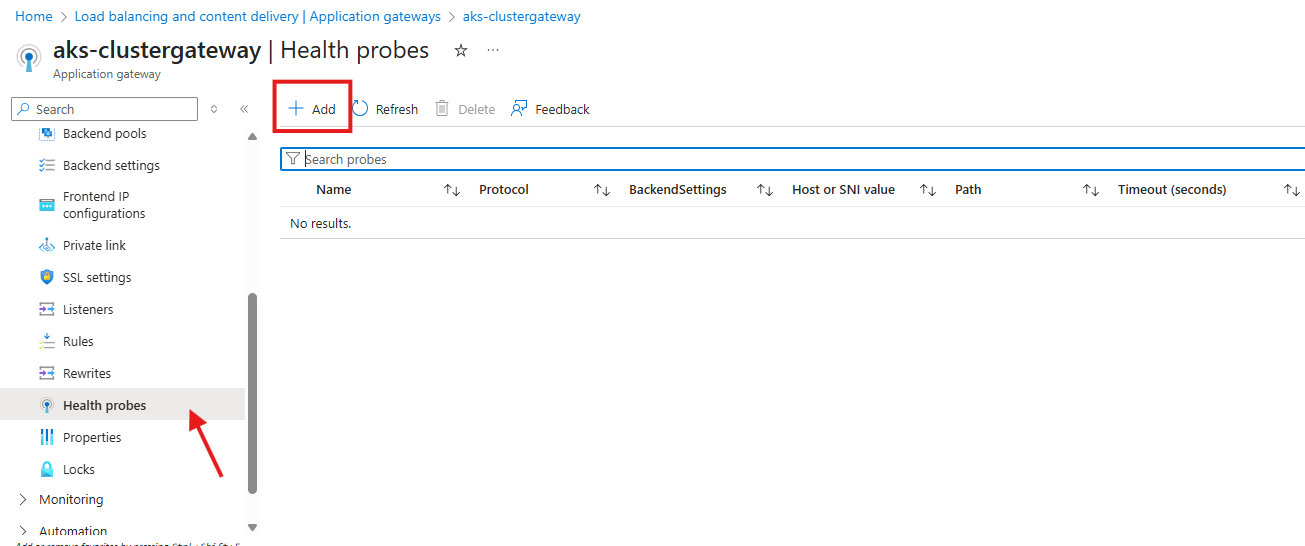Click the circular Refresh icon
This screenshot has height=546, width=1305.
point(361,108)
